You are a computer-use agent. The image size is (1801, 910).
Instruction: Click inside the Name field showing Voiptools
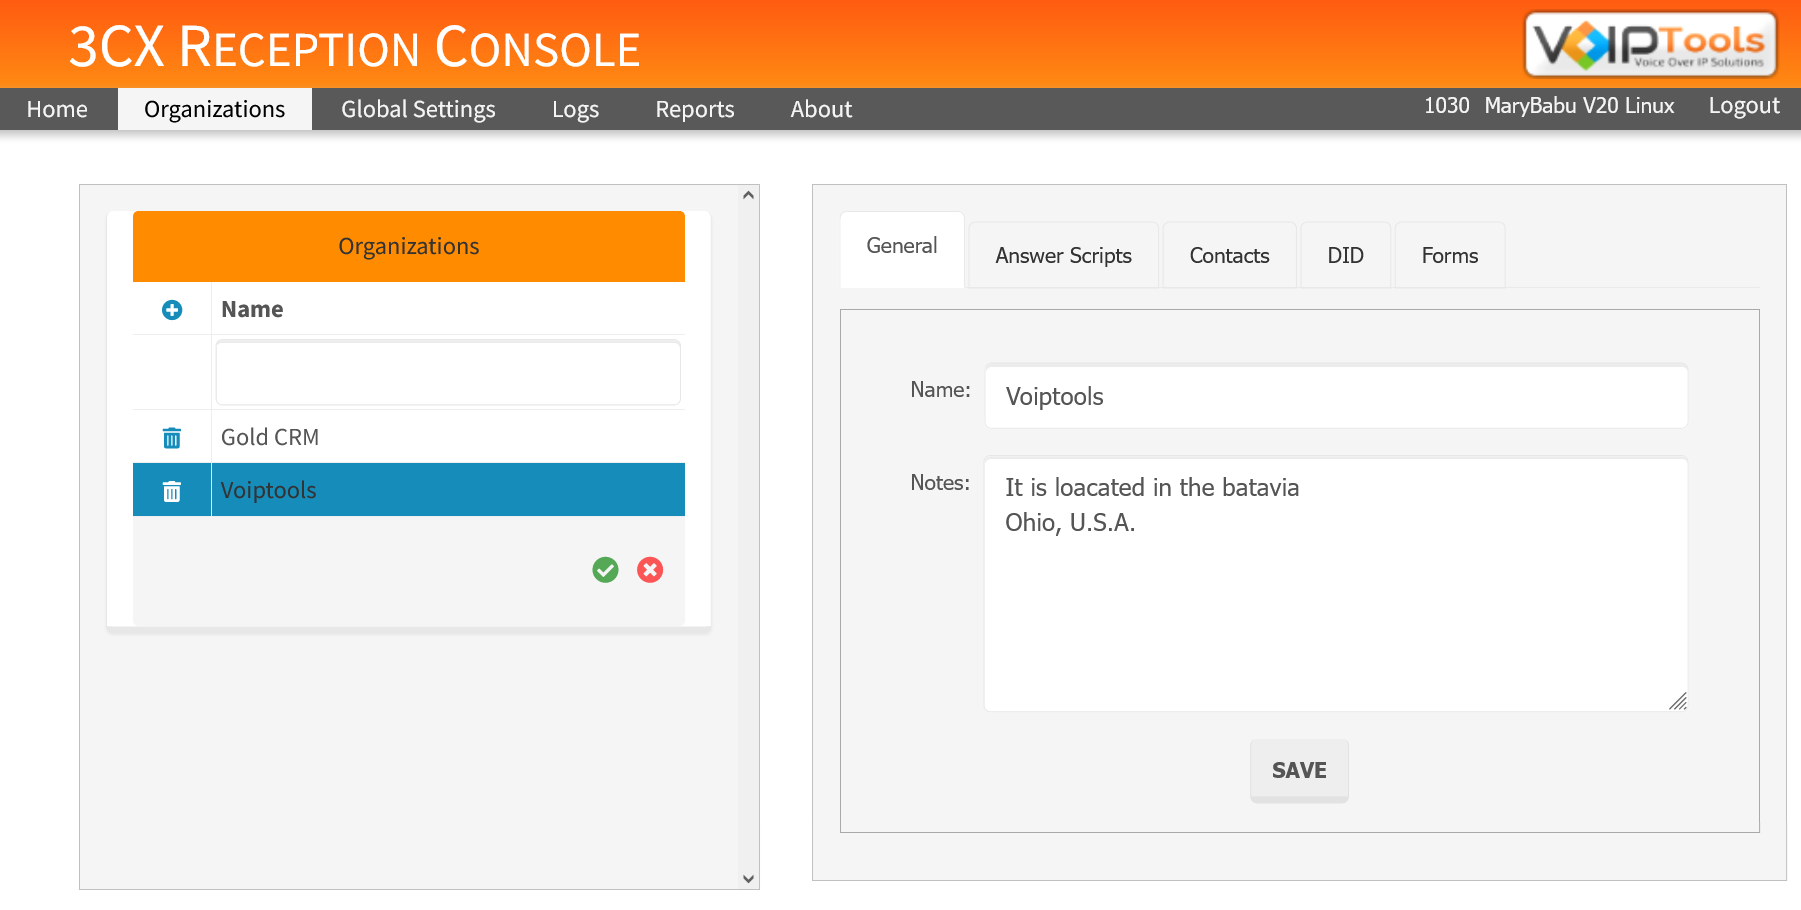pos(1335,396)
